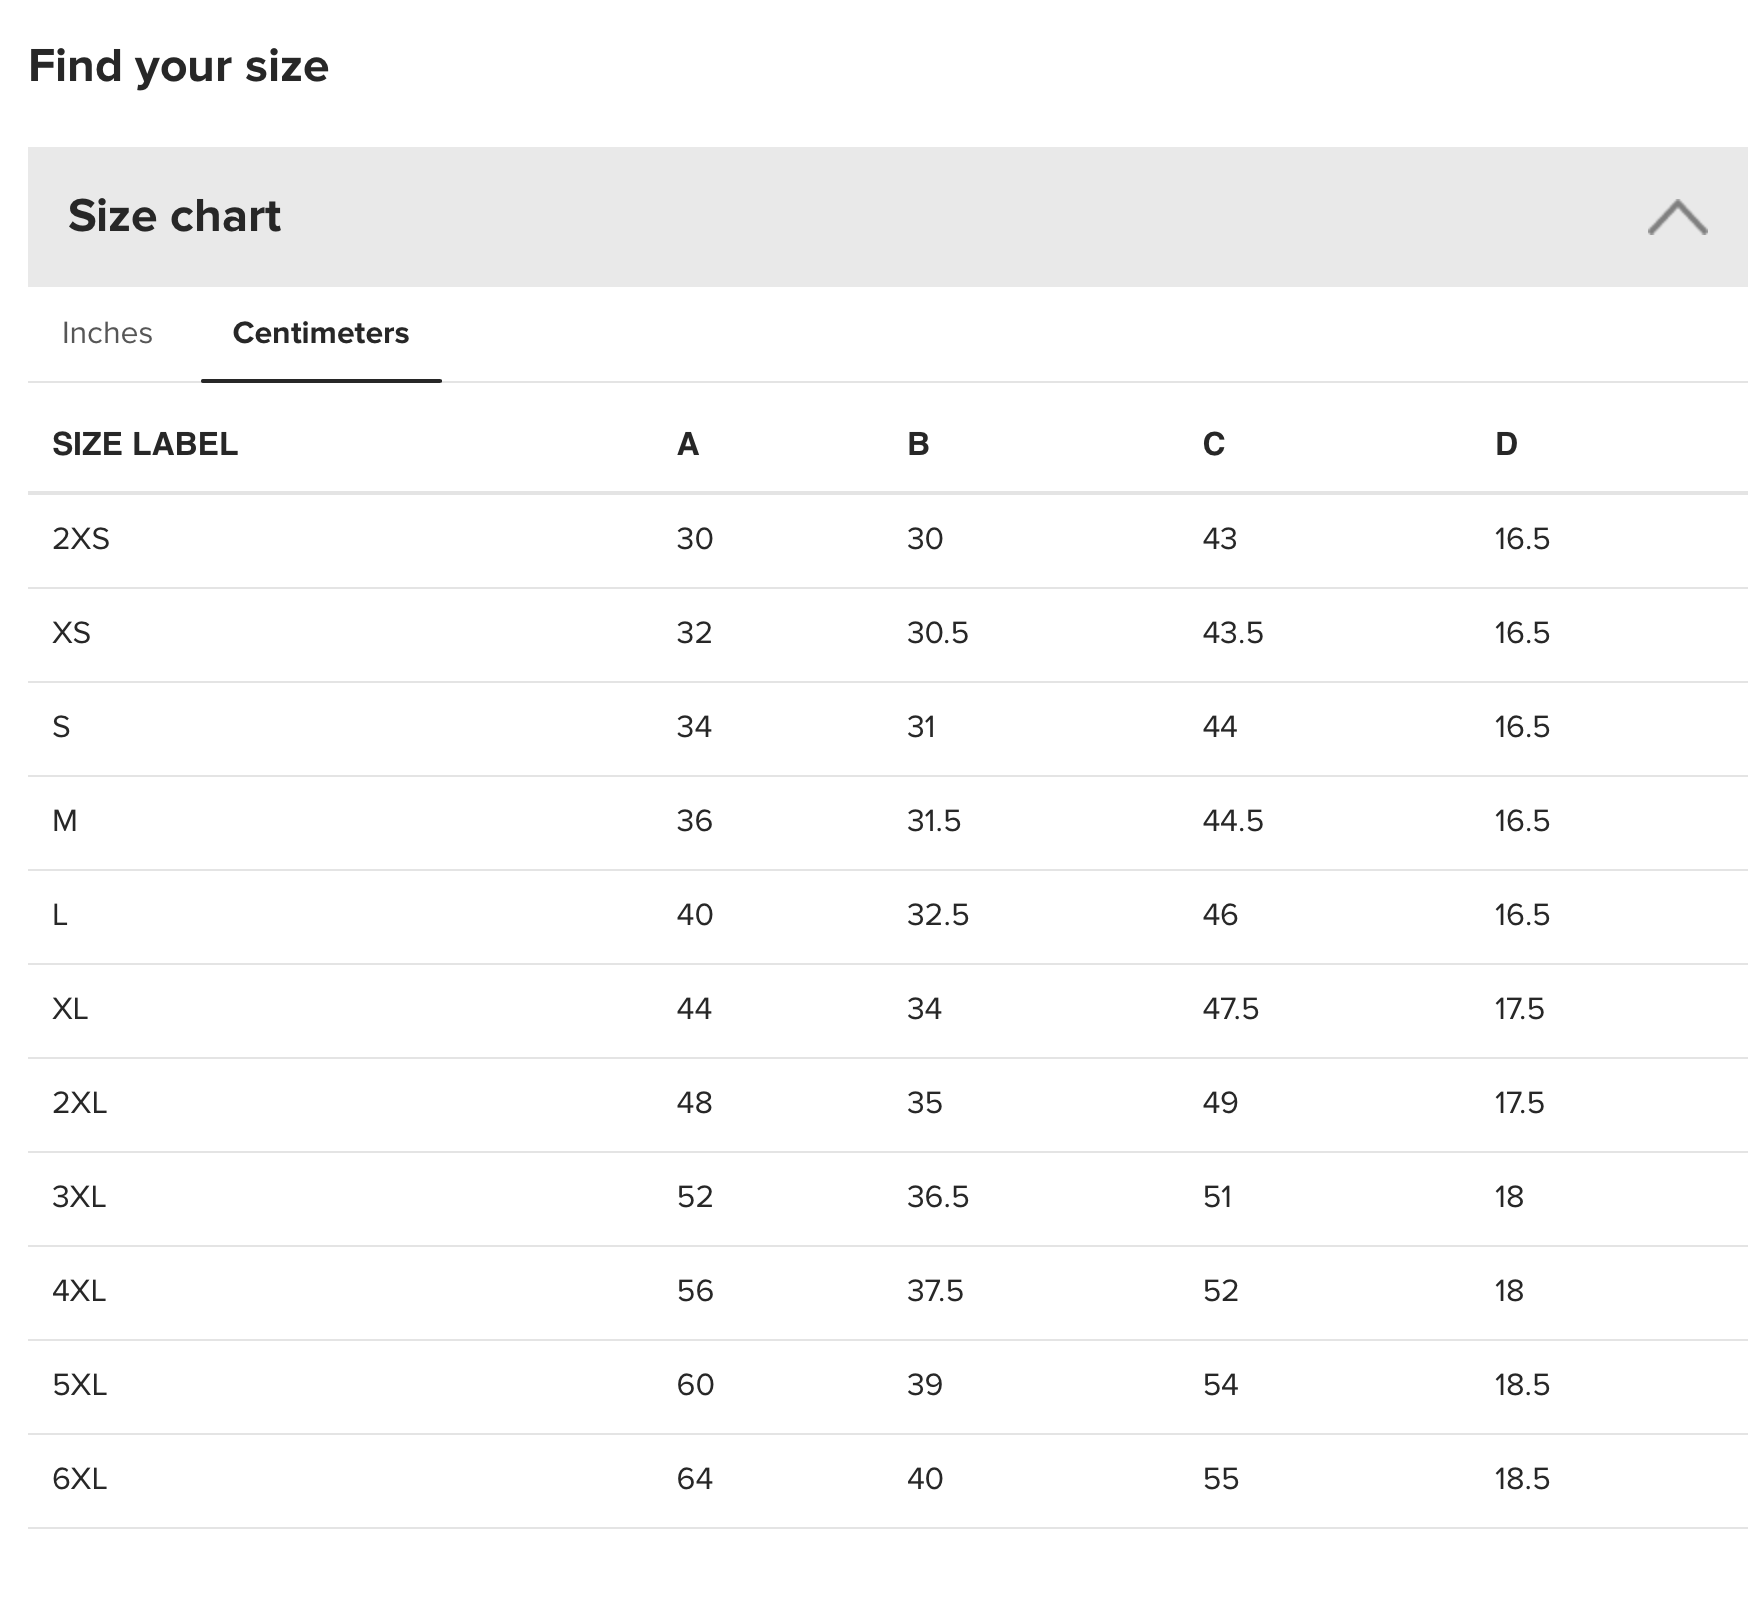
Task: Select the 2XS size row label
Action: point(81,539)
